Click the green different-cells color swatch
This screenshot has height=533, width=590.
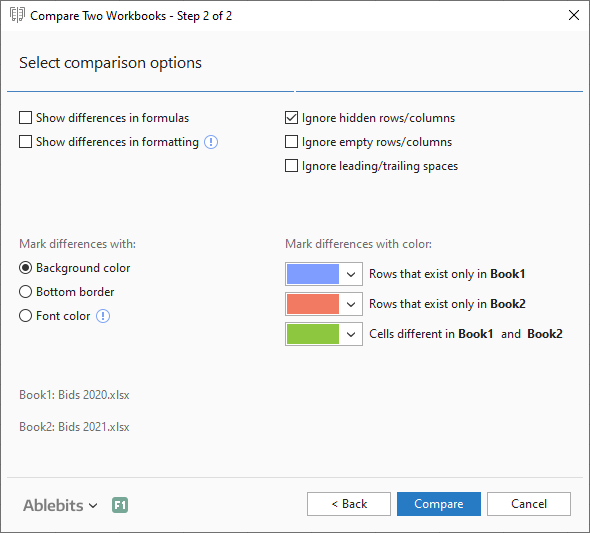point(313,334)
